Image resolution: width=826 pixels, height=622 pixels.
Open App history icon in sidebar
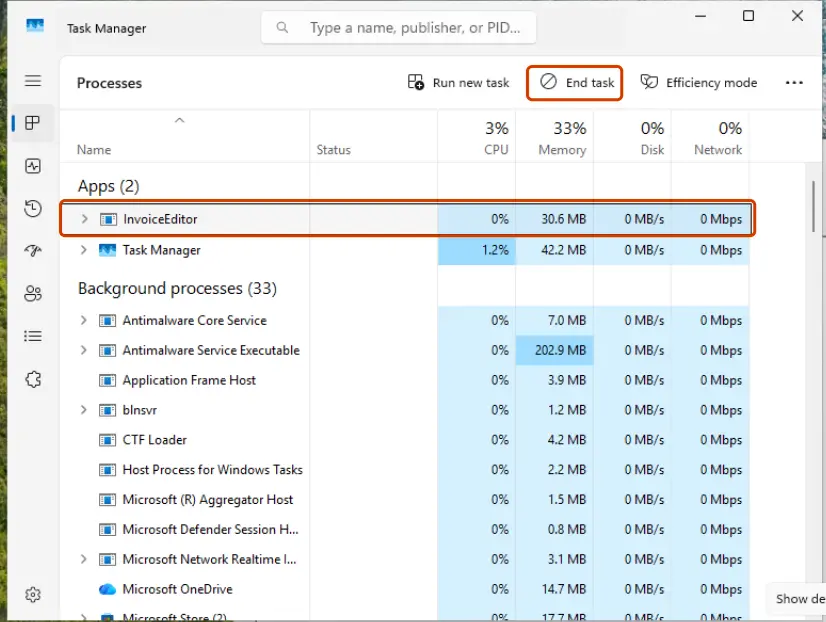pos(33,209)
